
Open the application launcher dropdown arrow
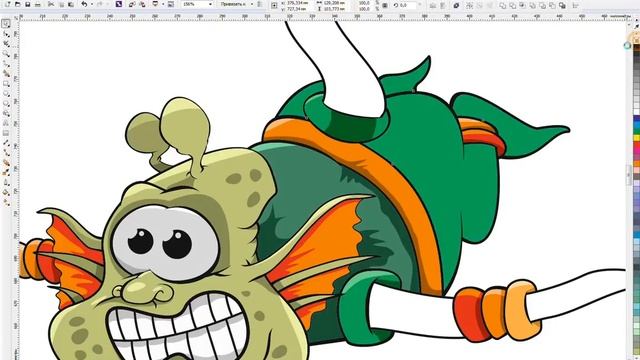tap(163, 4)
